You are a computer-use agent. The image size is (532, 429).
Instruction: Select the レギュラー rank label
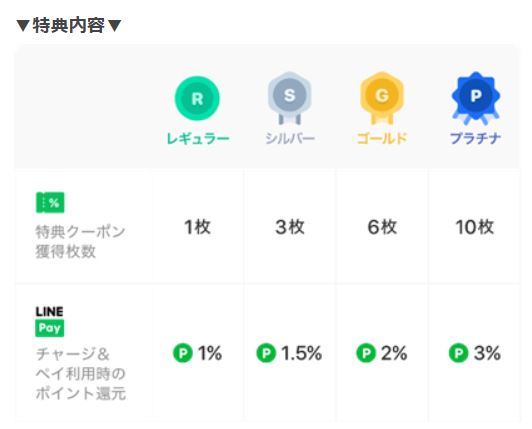pyautogui.click(x=198, y=138)
